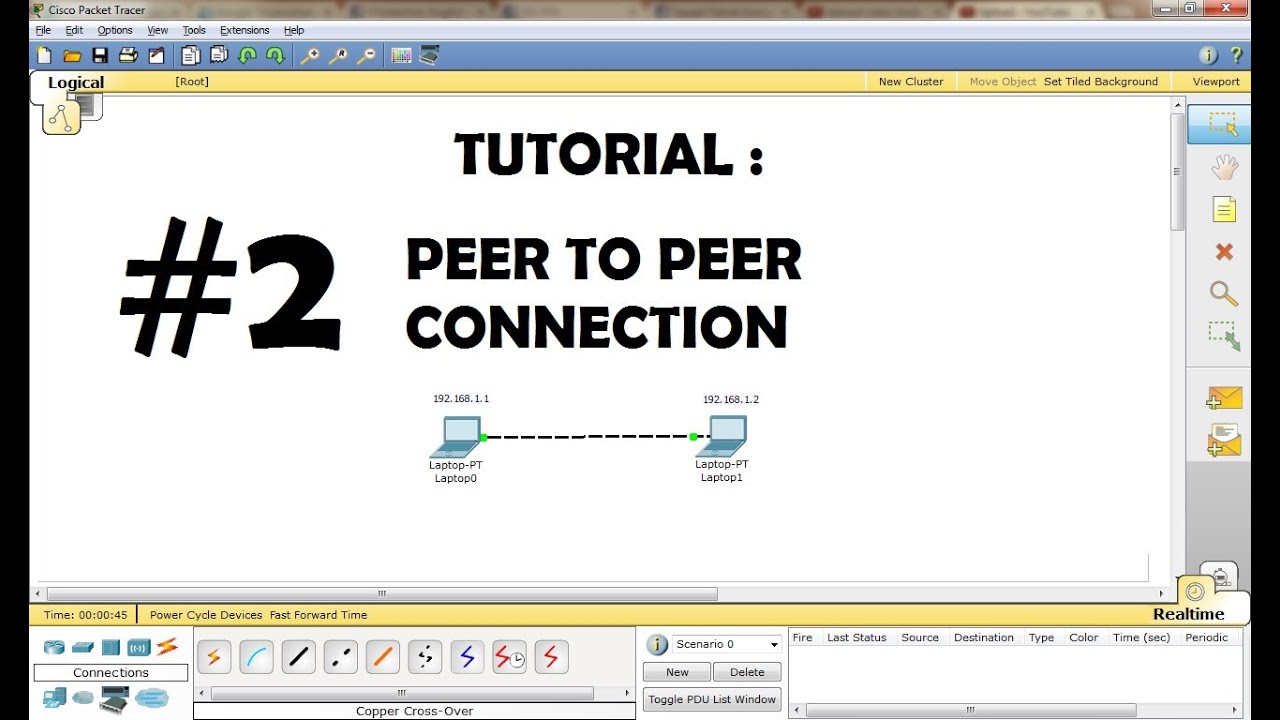
Task: Choose the Move Layout hand tool
Action: tap(1224, 167)
